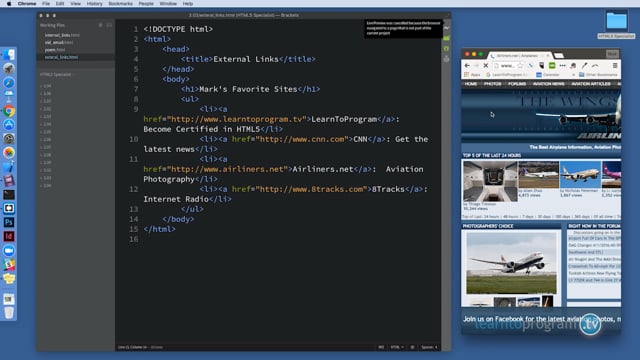Select the Airliners.net browser tab
The image size is (640, 360).
pos(520,56)
